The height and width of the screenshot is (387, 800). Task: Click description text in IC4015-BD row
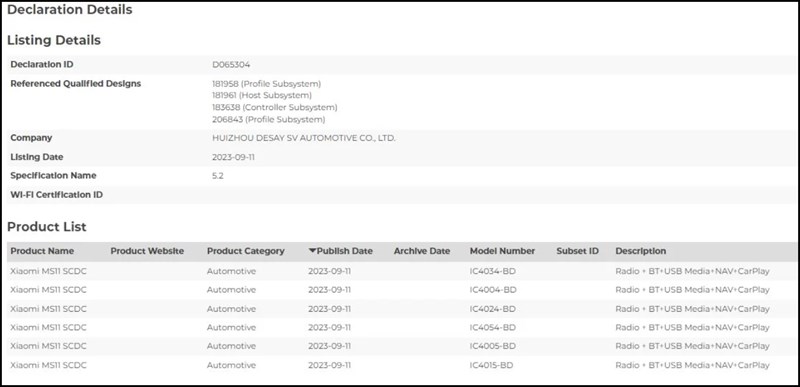[x=692, y=365]
